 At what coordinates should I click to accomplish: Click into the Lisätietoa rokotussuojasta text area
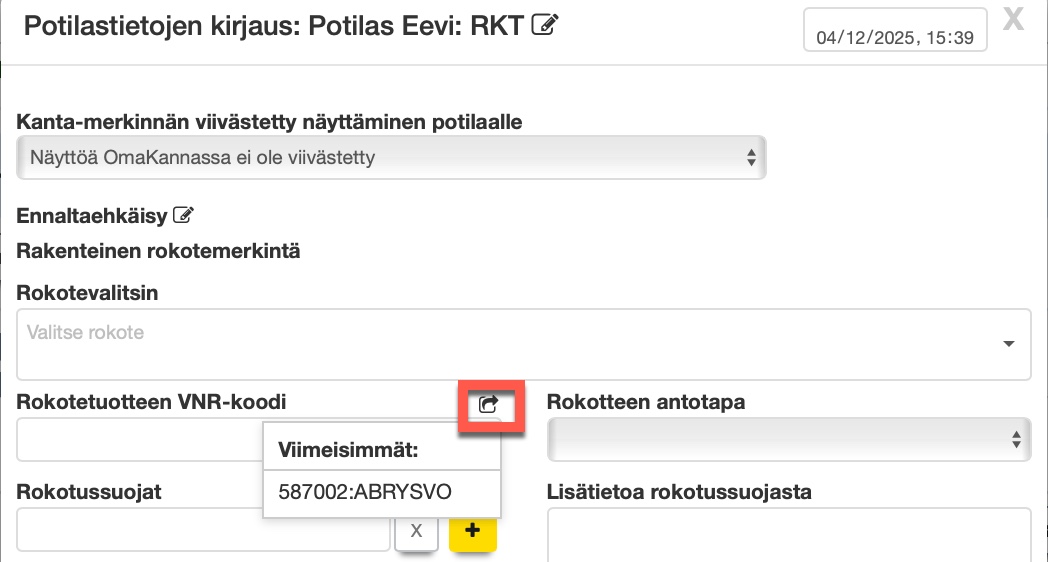pyautogui.click(x=789, y=535)
